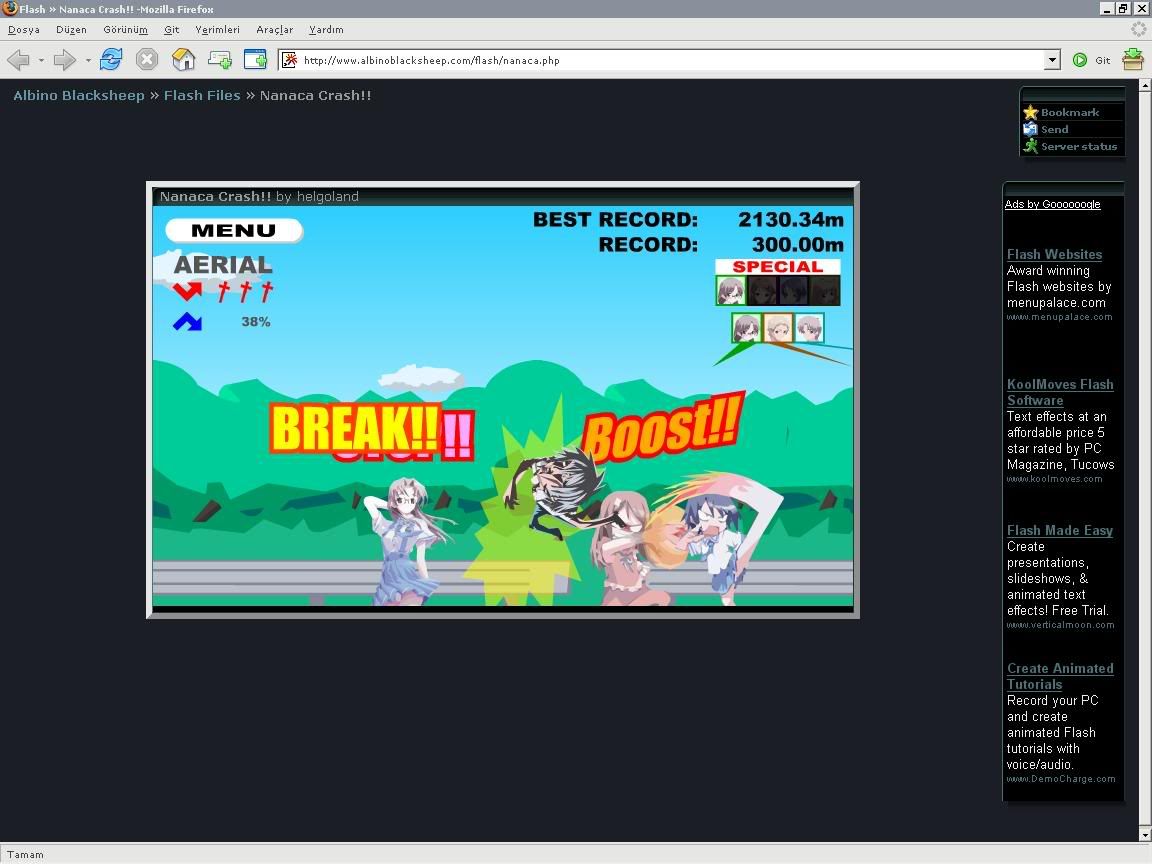Click the Firefox logo in title bar
The image size is (1152, 864).
[10, 9]
